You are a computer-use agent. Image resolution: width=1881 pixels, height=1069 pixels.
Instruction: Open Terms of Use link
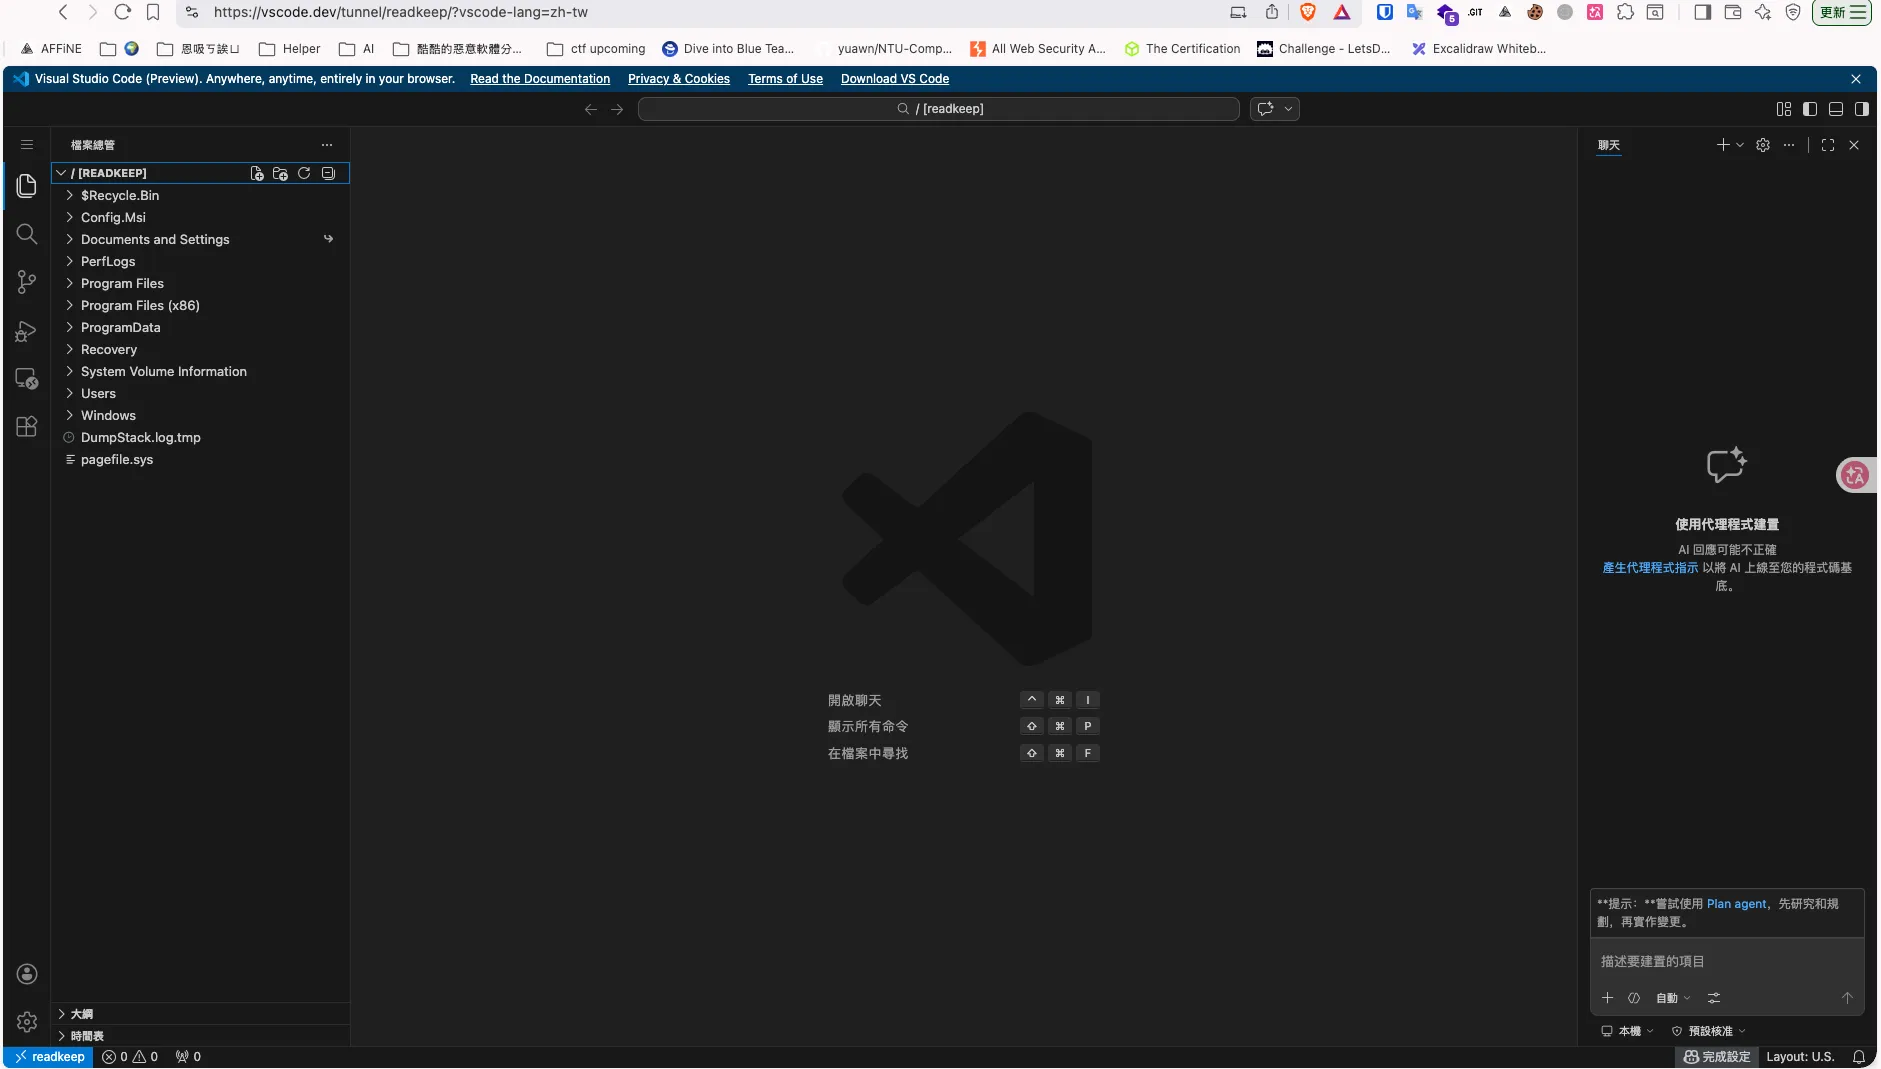click(785, 79)
